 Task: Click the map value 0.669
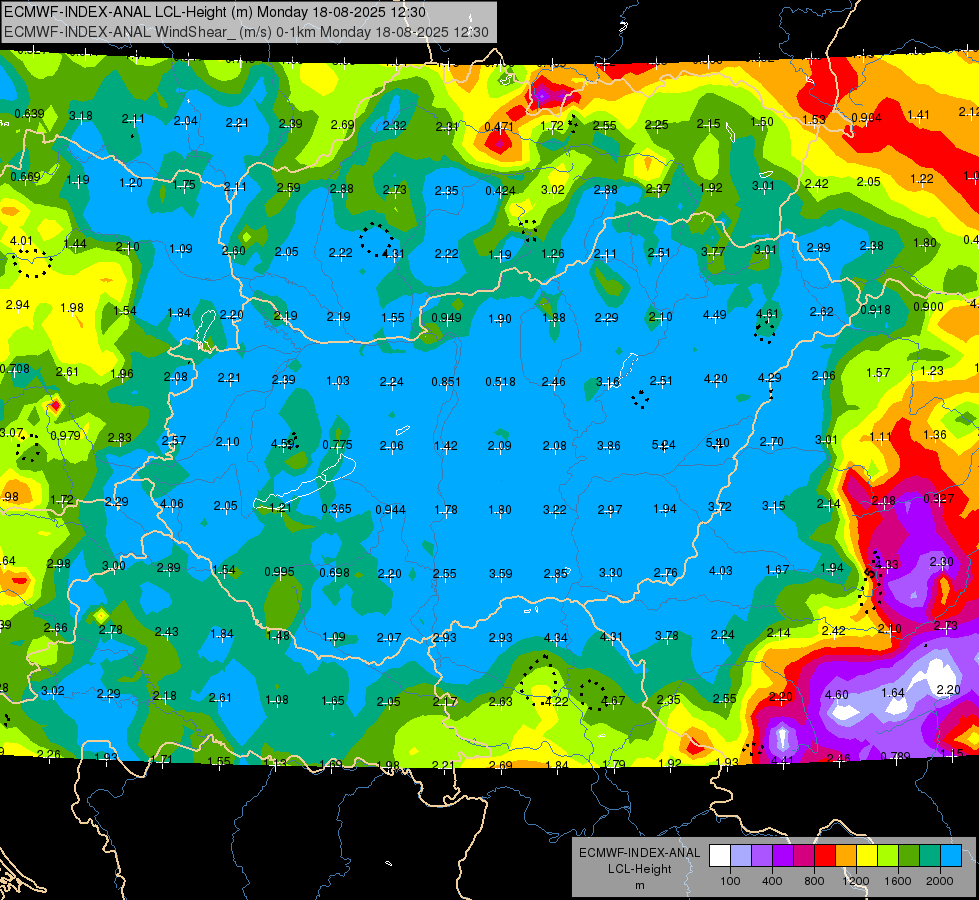coord(26,177)
